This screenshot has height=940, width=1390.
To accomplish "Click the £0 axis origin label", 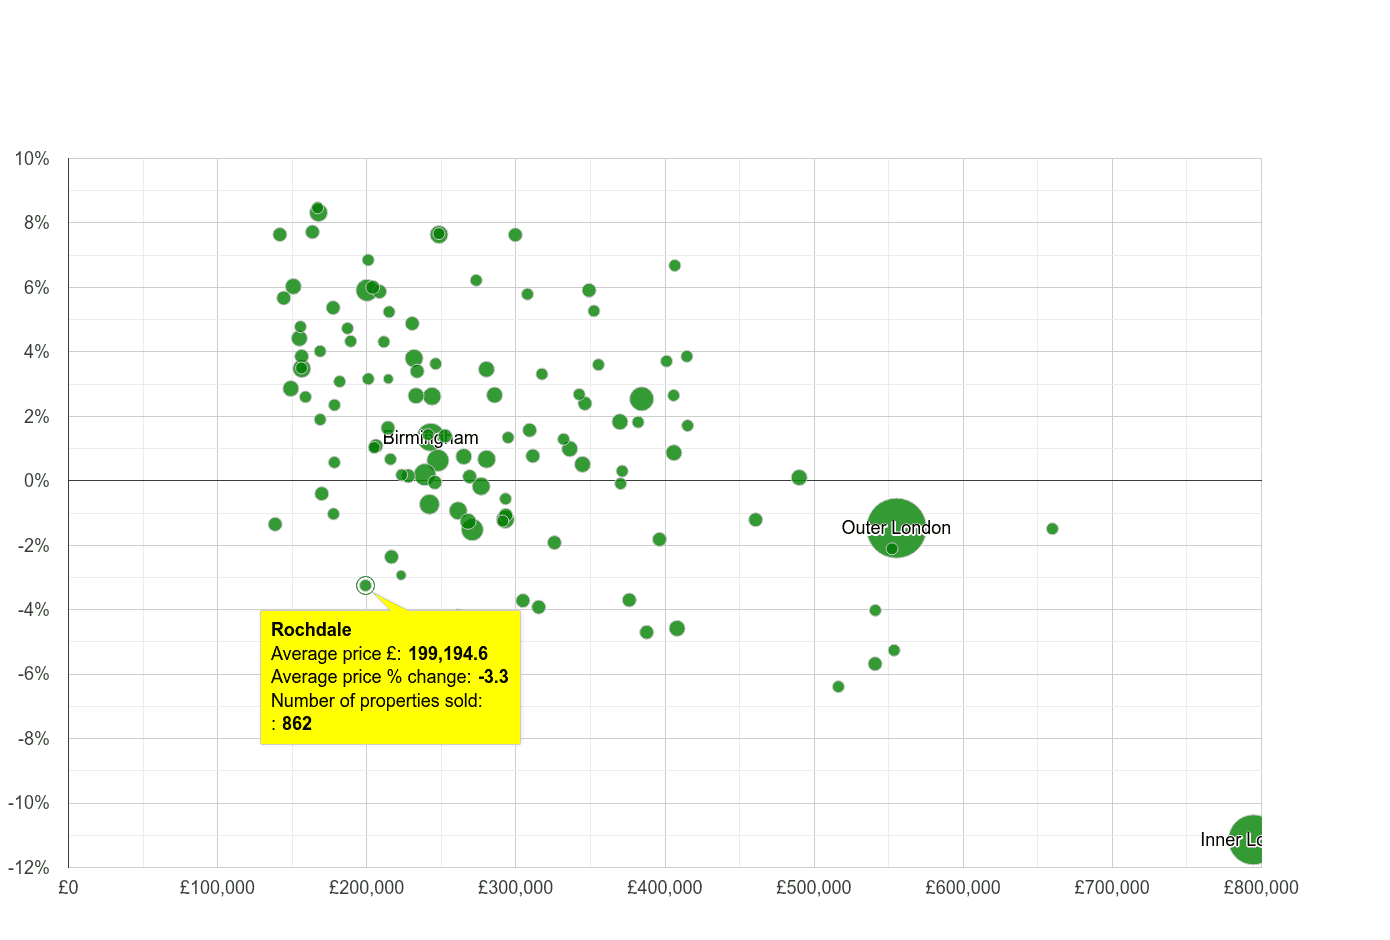I will pos(68,887).
